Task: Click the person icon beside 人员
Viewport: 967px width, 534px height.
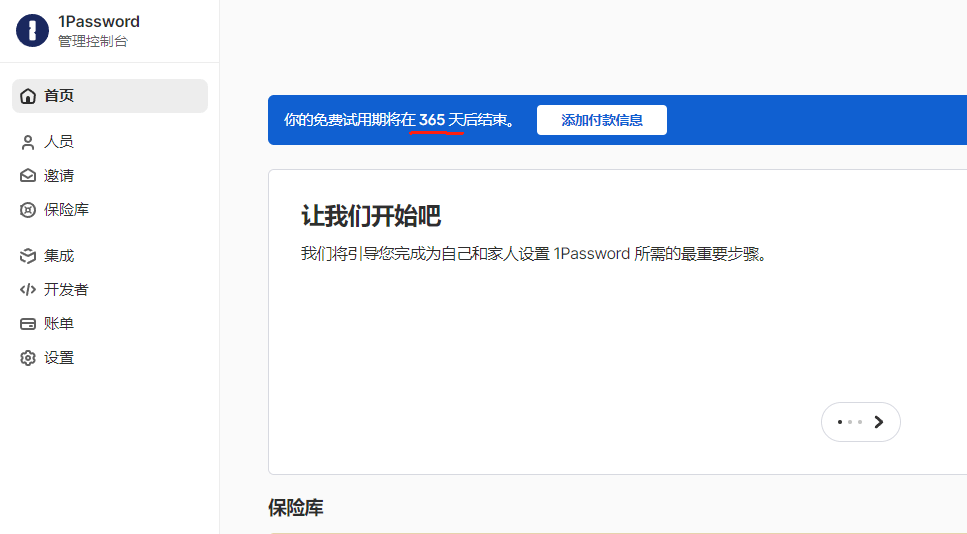Action: [x=28, y=142]
